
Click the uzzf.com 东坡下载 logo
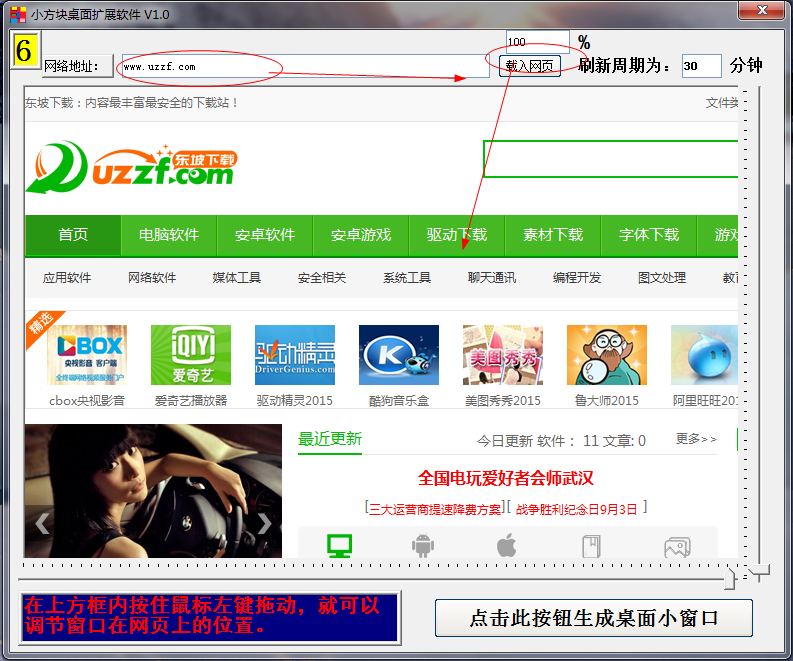tap(131, 168)
